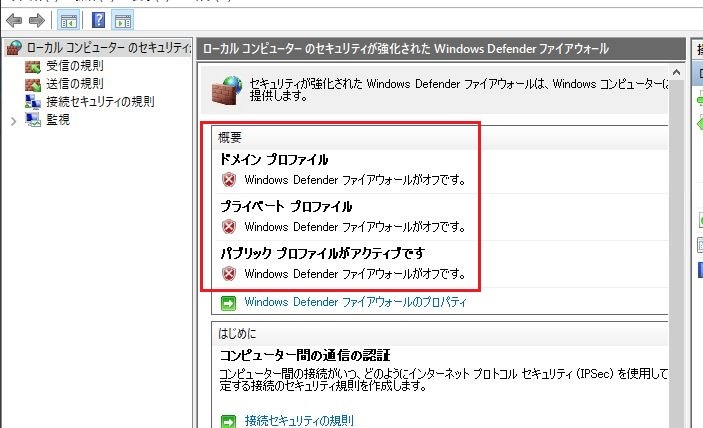Open 受信の規則 in the tree
Image resolution: width=703 pixels, height=428 pixels.
pyautogui.click(x=74, y=66)
